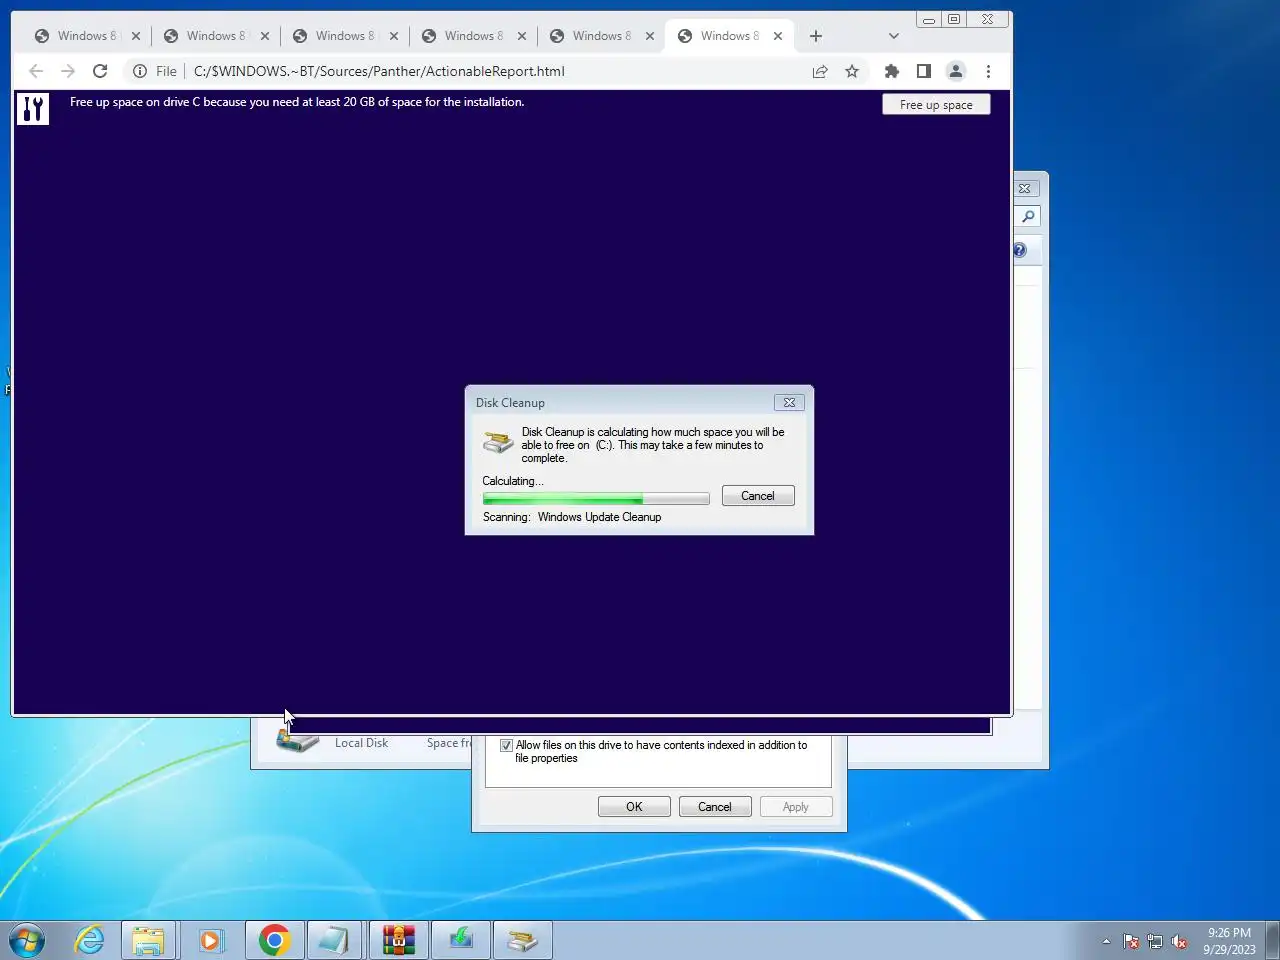Image resolution: width=1280 pixels, height=960 pixels.
Task: Close the first Windows 8 tab
Action: [x=136, y=36]
